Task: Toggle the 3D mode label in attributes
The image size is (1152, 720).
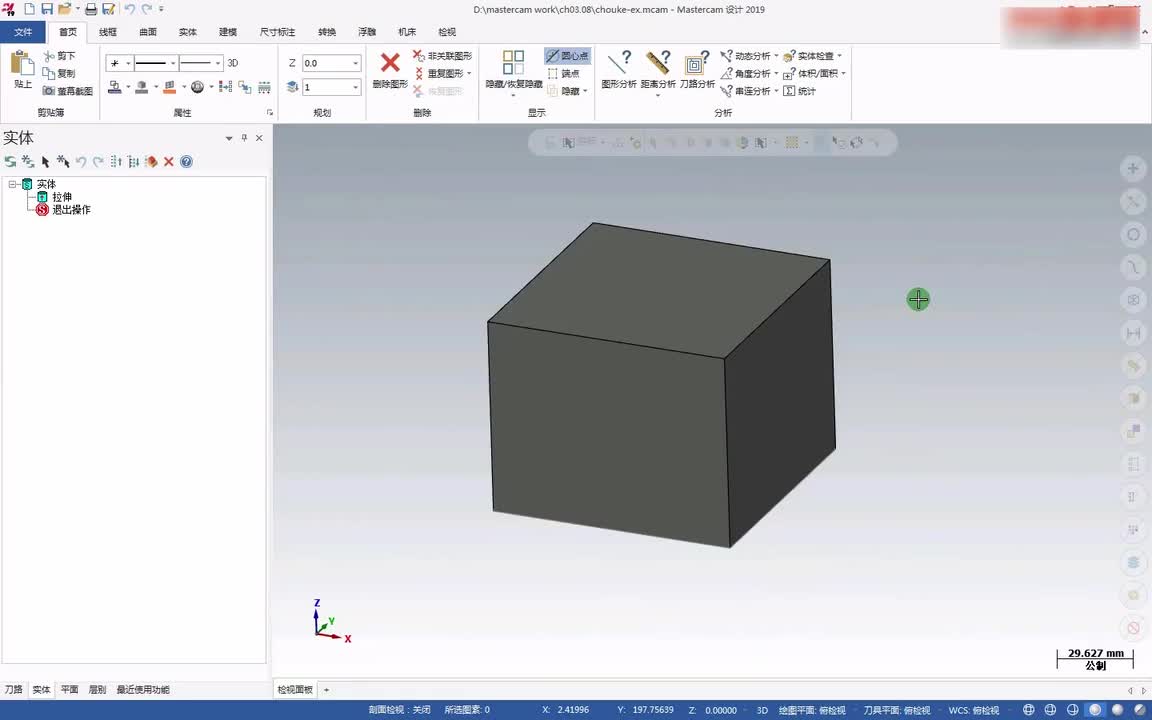Action: (233, 63)
